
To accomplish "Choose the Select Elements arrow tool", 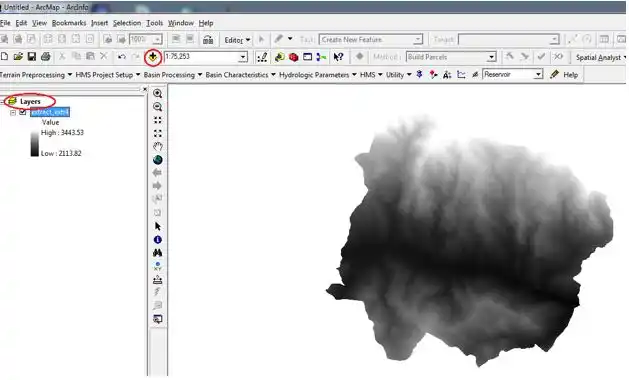I will [x=158, y=226].
